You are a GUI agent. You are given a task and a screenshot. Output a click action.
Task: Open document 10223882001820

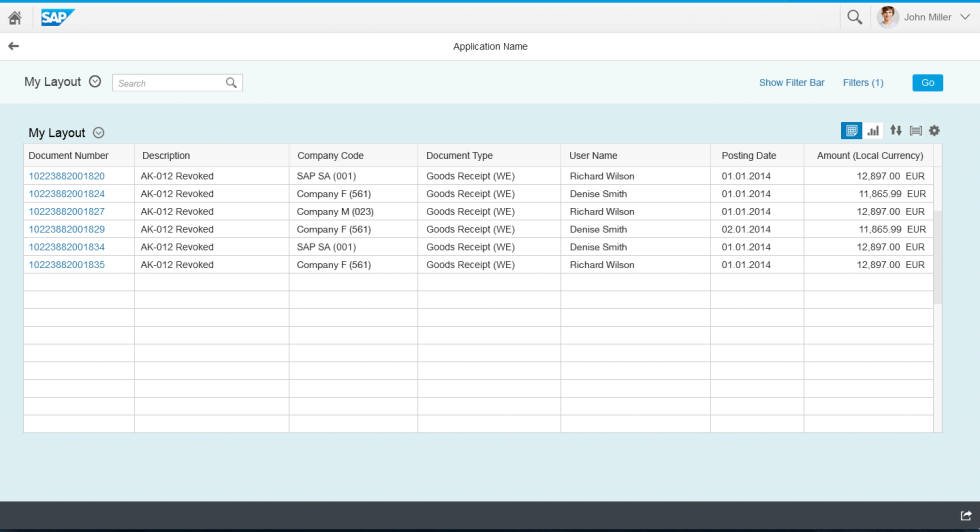pyautogui.click(x=67, y=176)
